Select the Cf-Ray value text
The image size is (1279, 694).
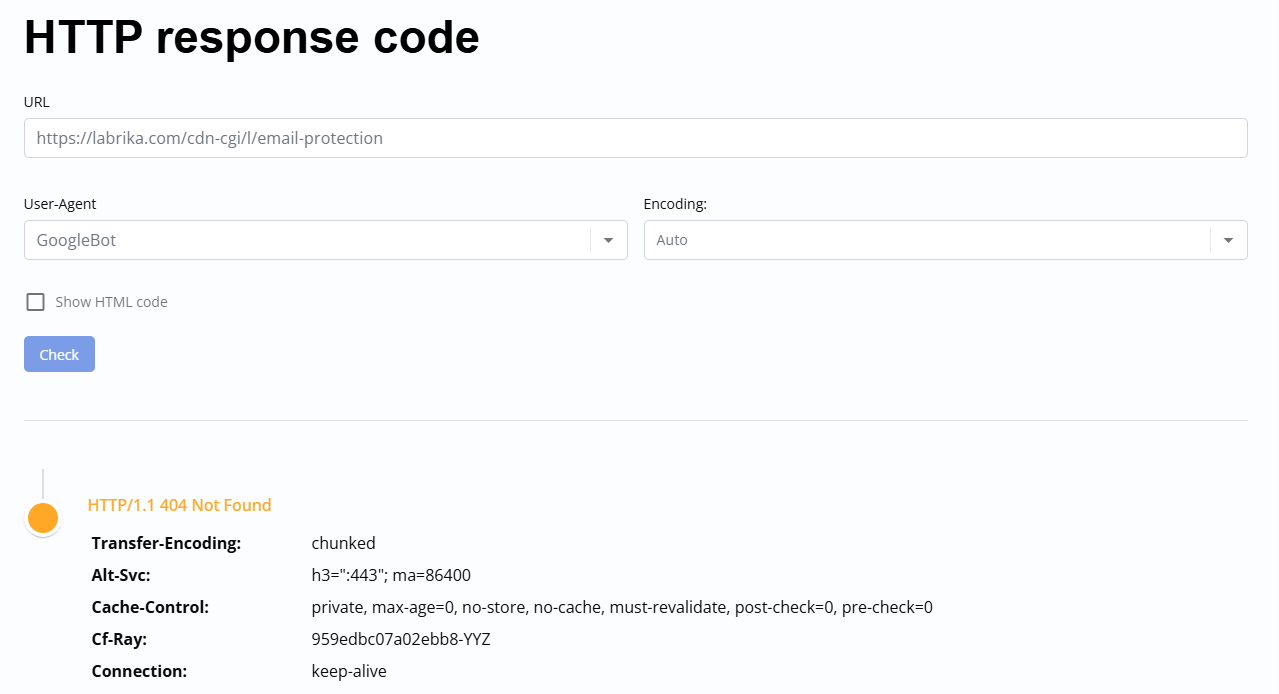tap(401, 639)
